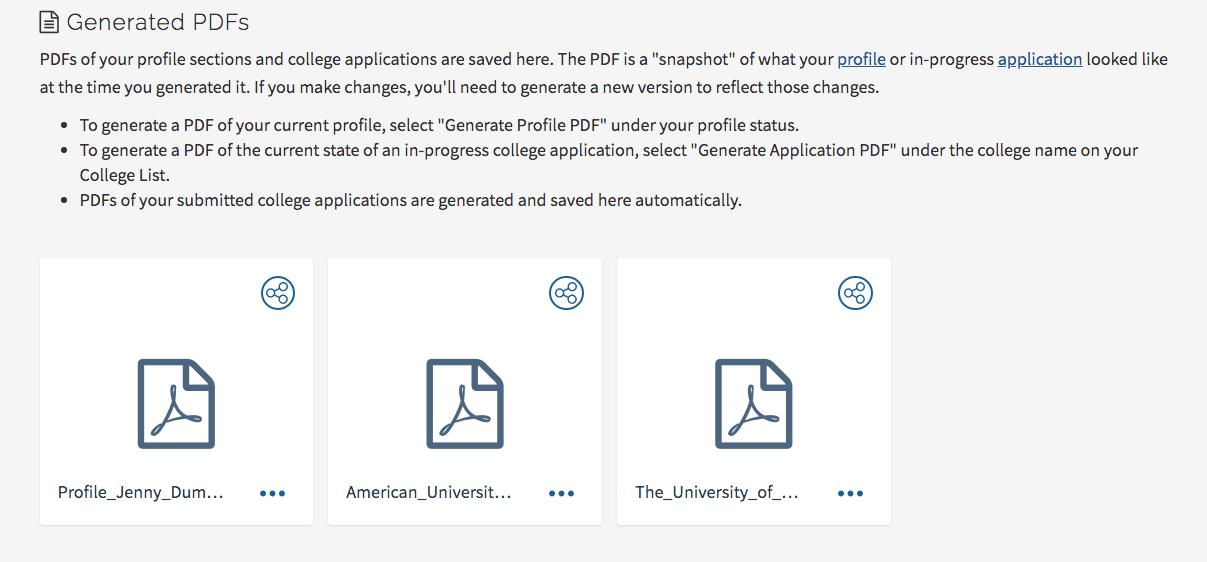1207x562 pixels.
Task: Click share icon on Profile_Jenny_Dum card
Action: [278, 293]
